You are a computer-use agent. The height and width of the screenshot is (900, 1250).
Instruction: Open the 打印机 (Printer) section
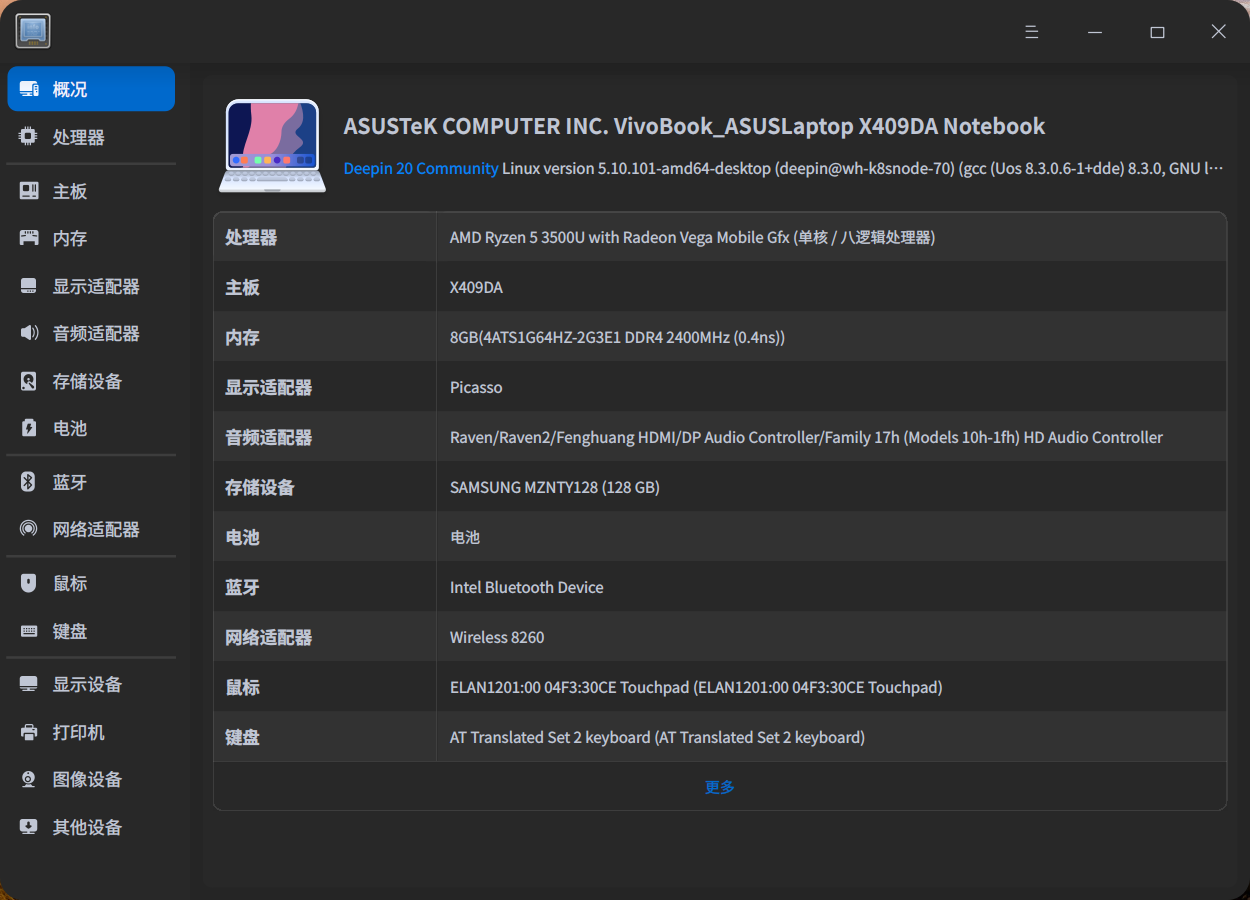click(x=70, y=732)
